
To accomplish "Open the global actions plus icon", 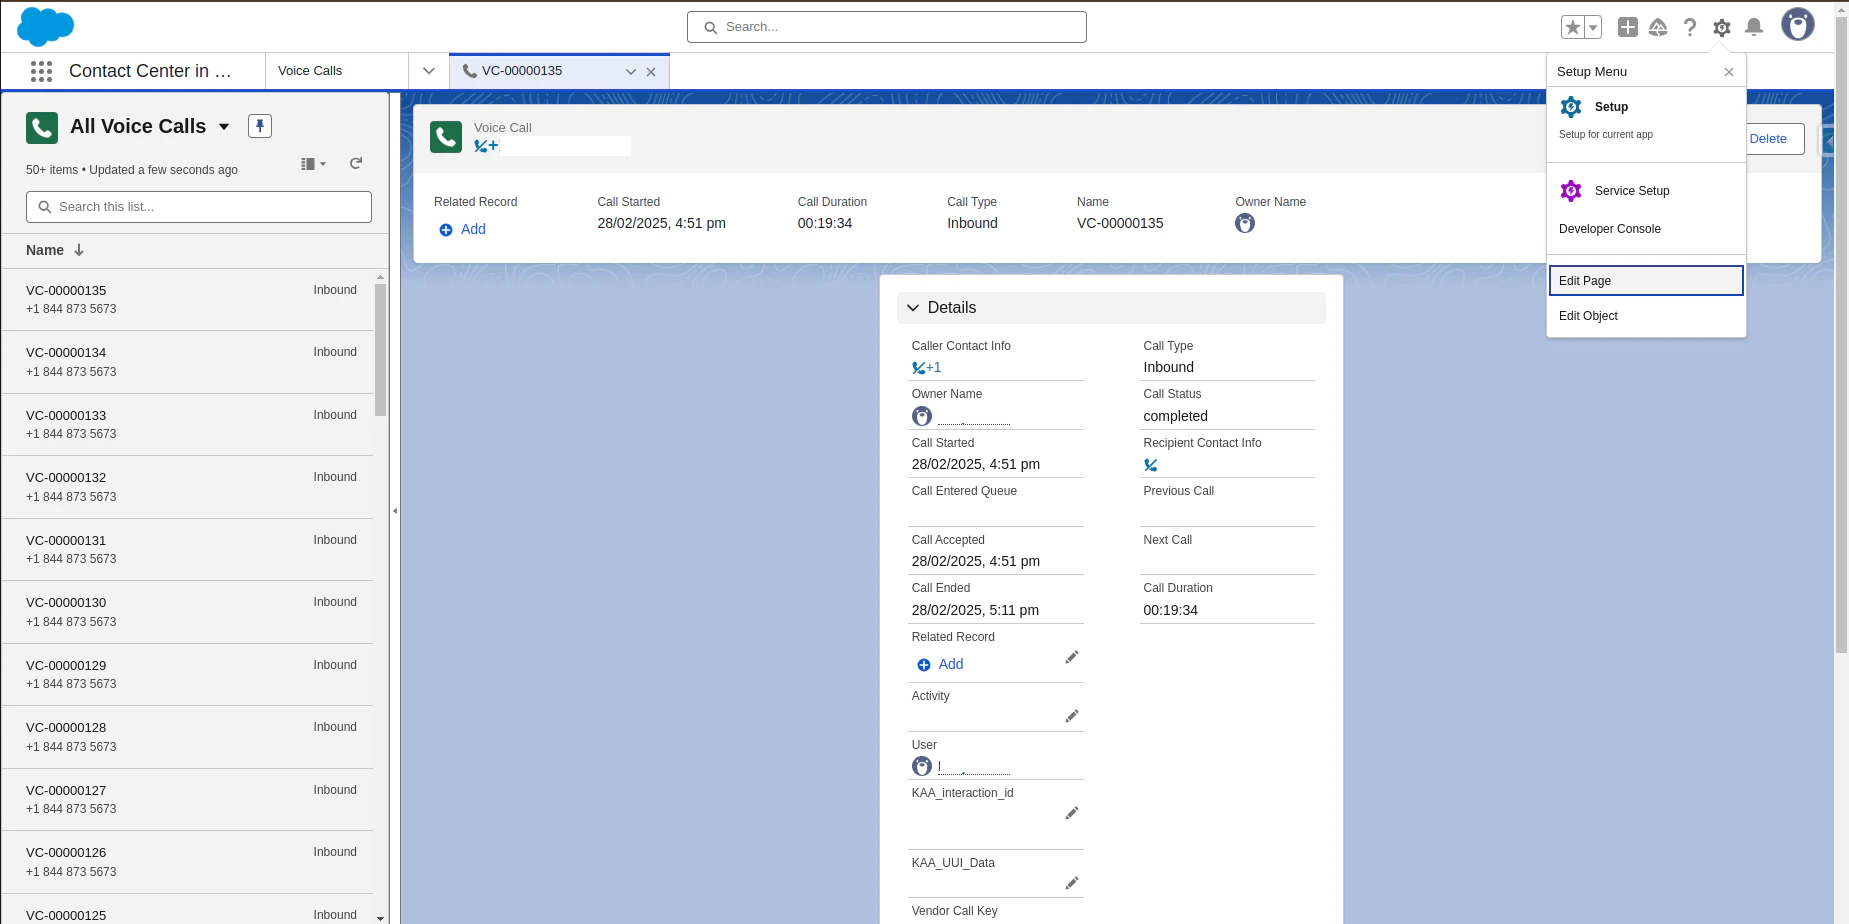I will (x=1627, y=27).
